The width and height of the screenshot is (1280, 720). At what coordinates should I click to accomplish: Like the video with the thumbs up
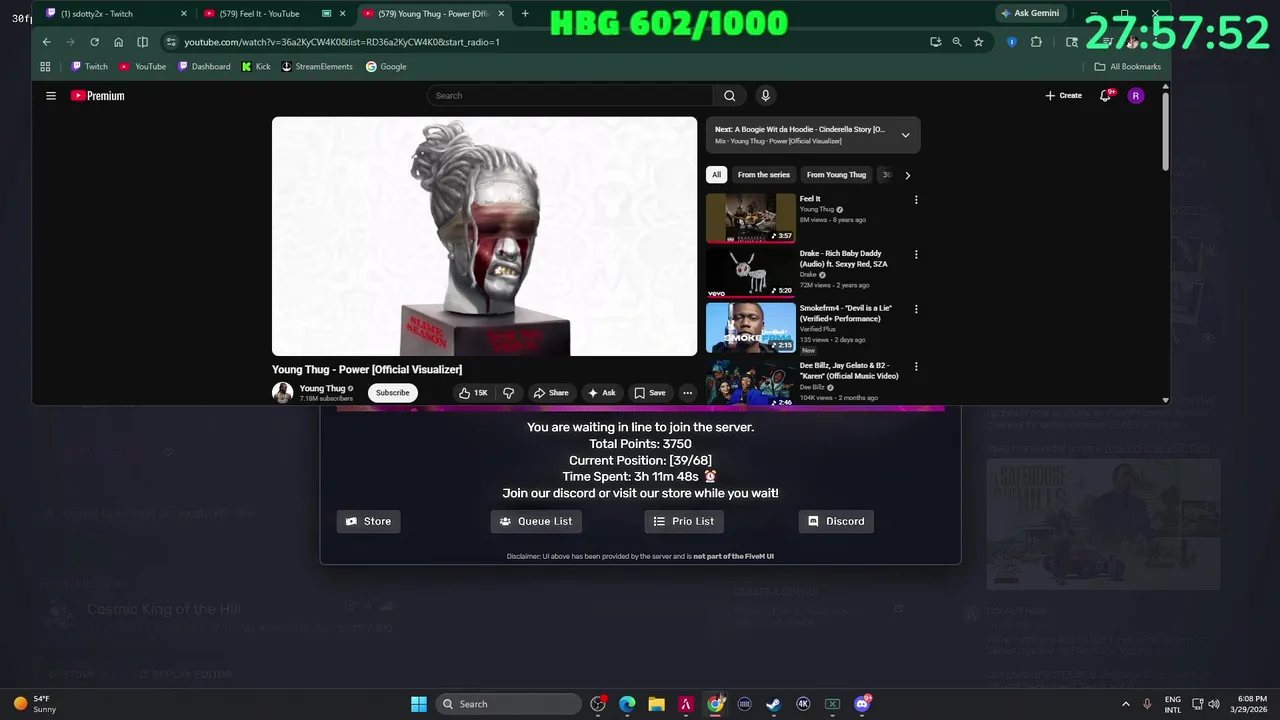pos(473,393)
